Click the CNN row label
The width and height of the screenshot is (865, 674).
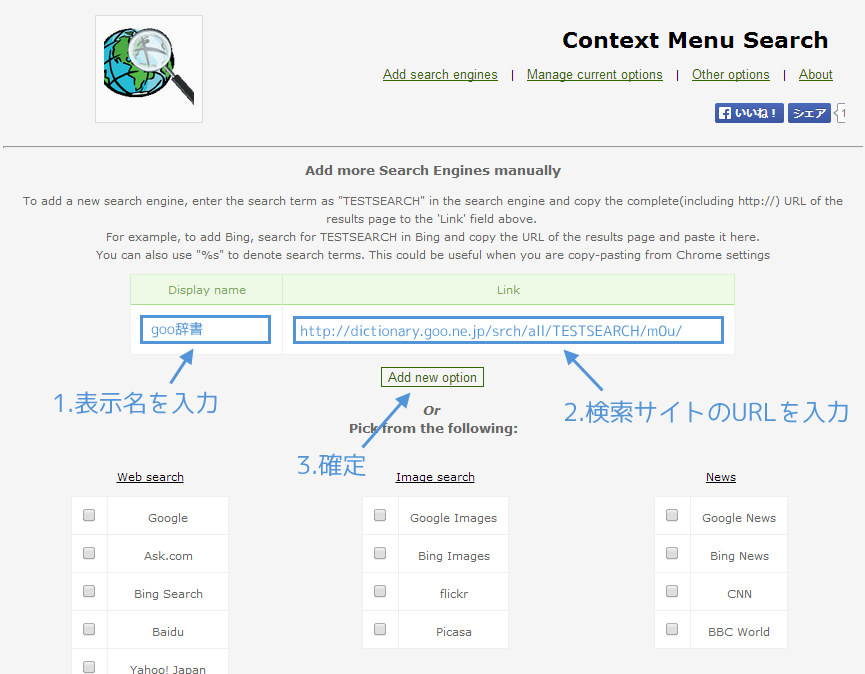[739, 594]
